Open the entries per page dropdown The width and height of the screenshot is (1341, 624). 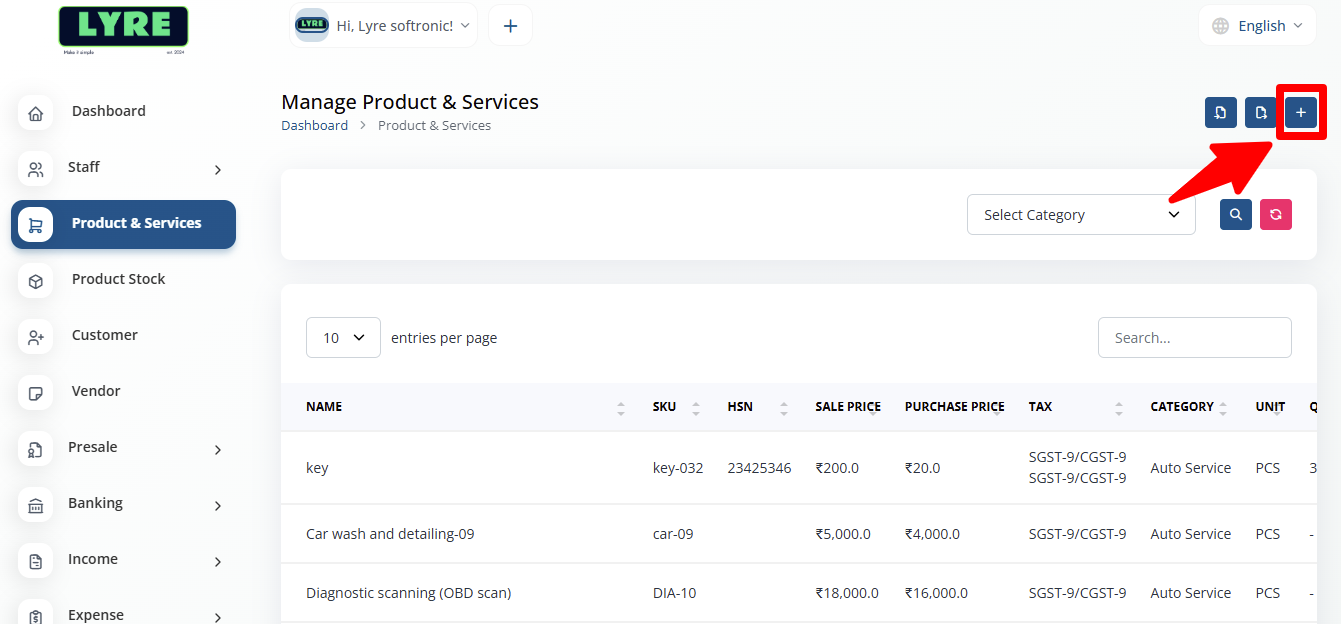coord(343,338)
